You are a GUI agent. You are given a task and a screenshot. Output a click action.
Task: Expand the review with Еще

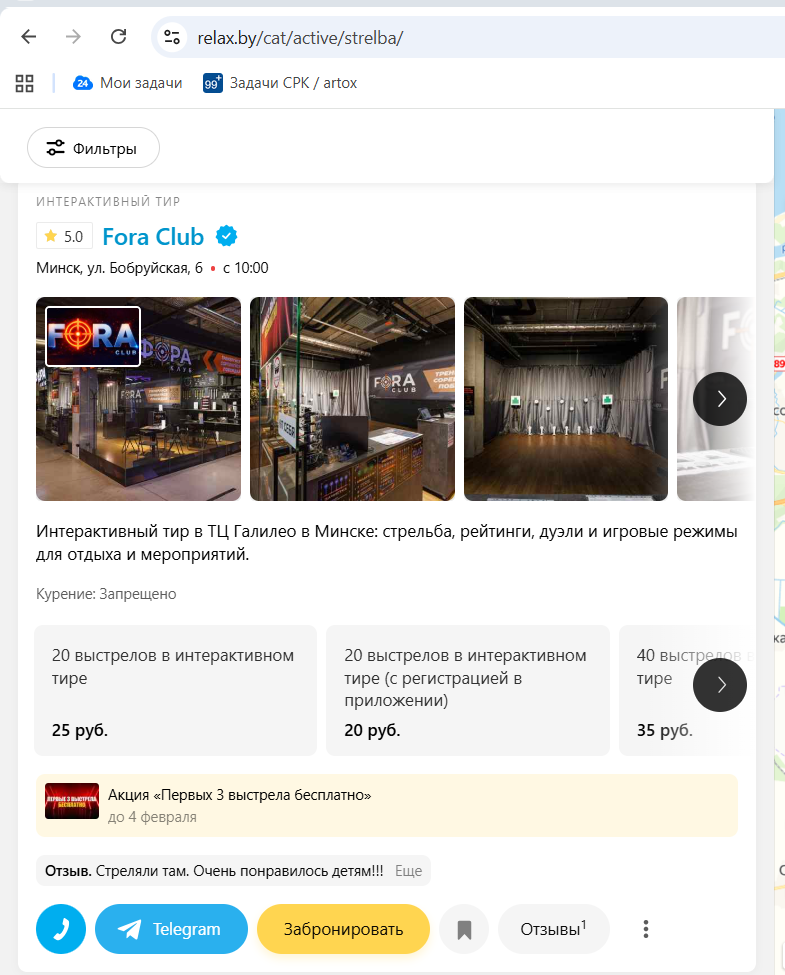(409, 871)
